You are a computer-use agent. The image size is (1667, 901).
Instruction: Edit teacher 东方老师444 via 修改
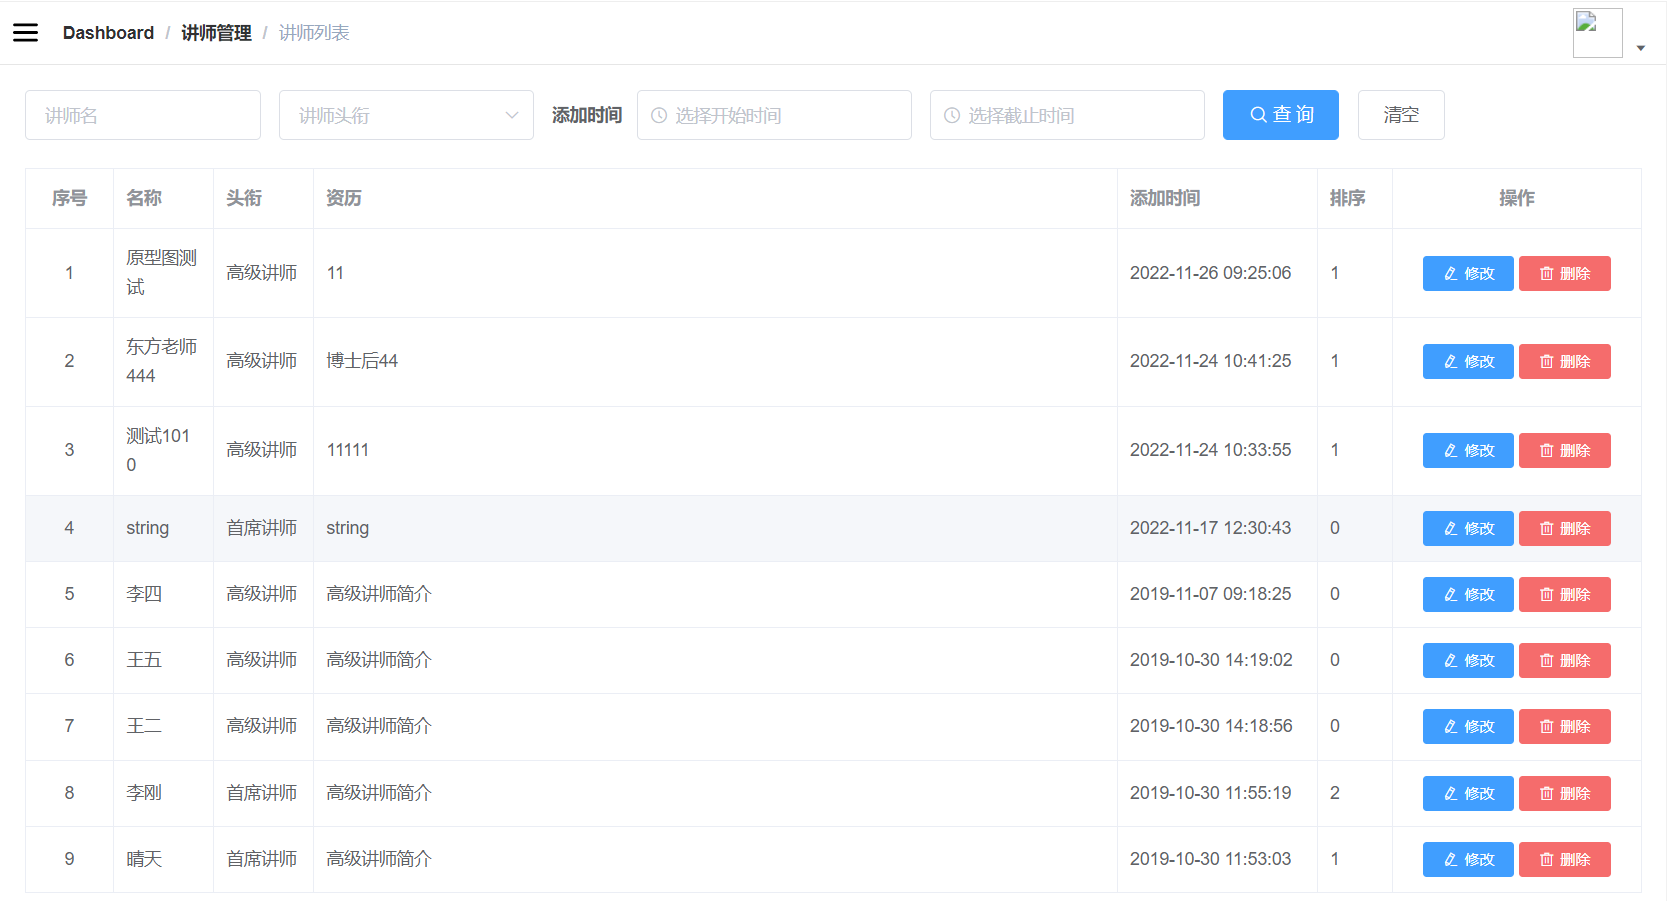click(x=1468, y=361)
